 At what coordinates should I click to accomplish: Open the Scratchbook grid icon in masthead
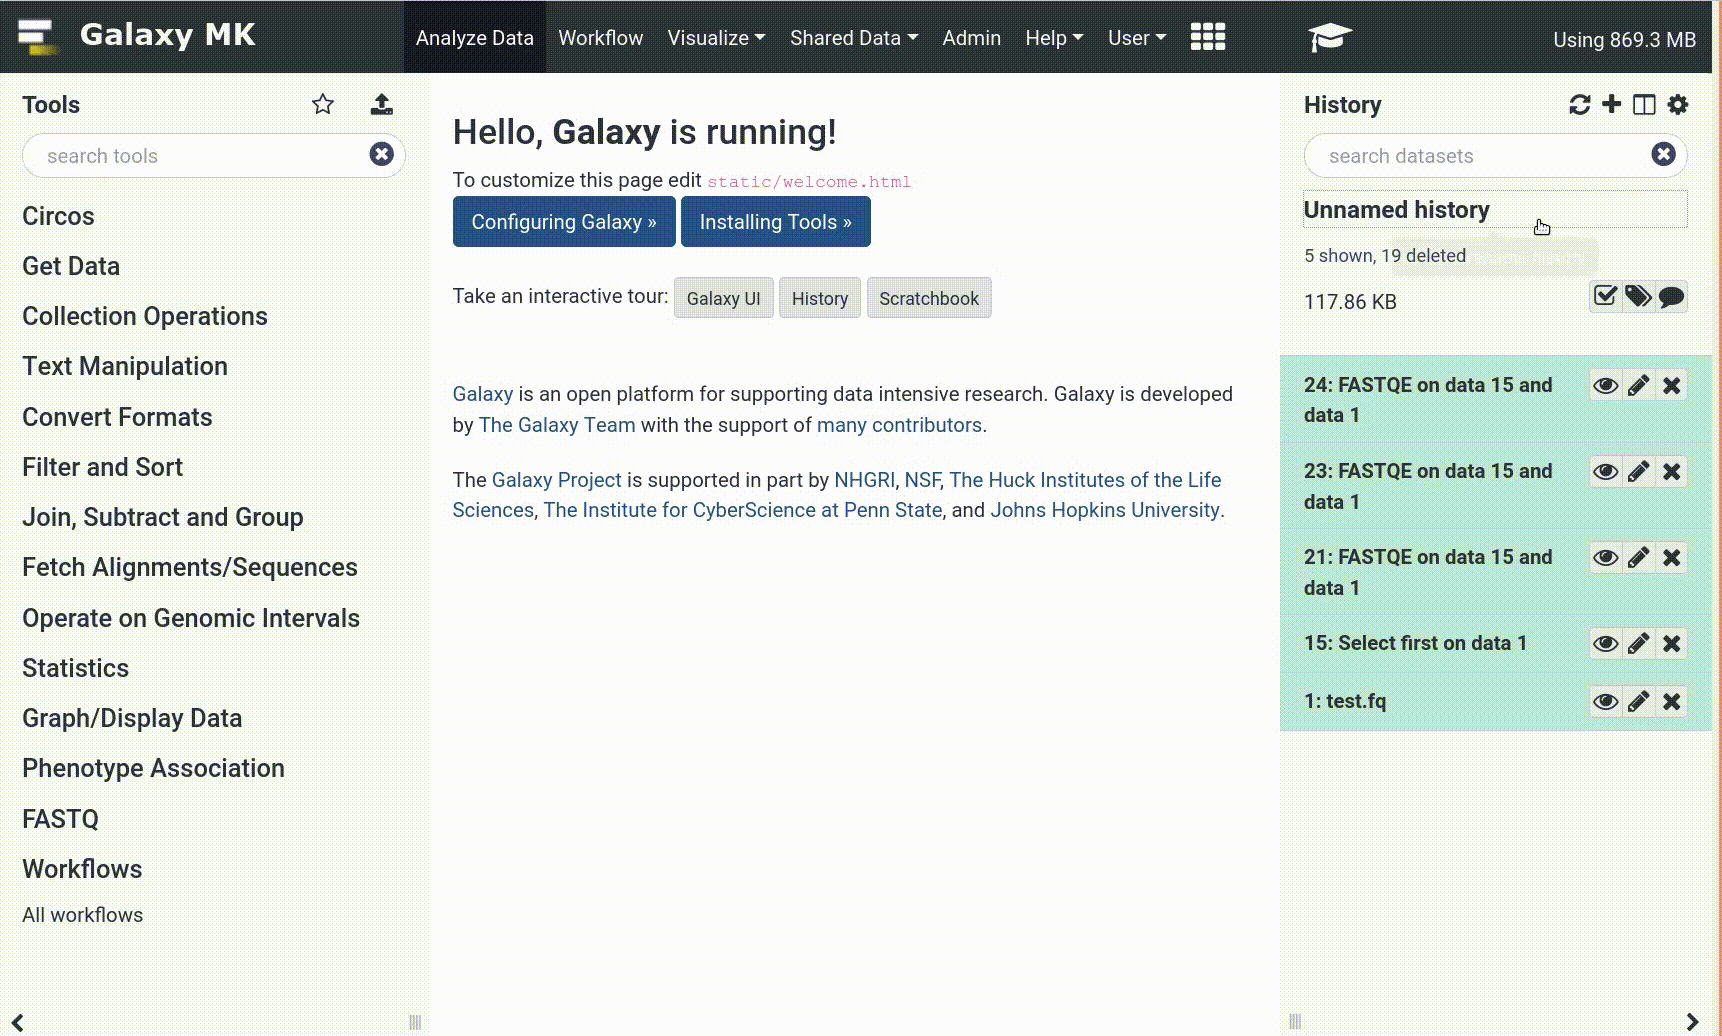click(x=1208, y=37)
